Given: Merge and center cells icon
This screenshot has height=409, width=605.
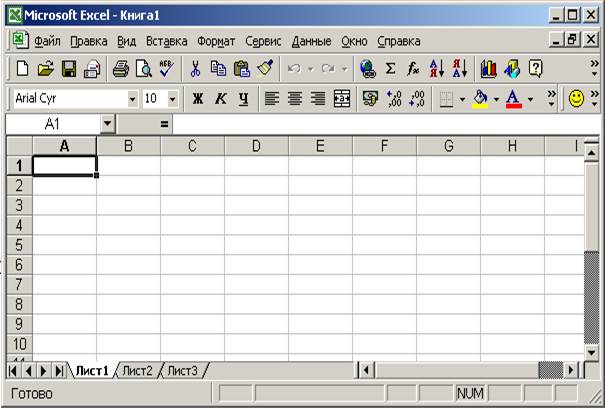Looking at the screenshot, I should pyautogui.click(x=342, y=99).
